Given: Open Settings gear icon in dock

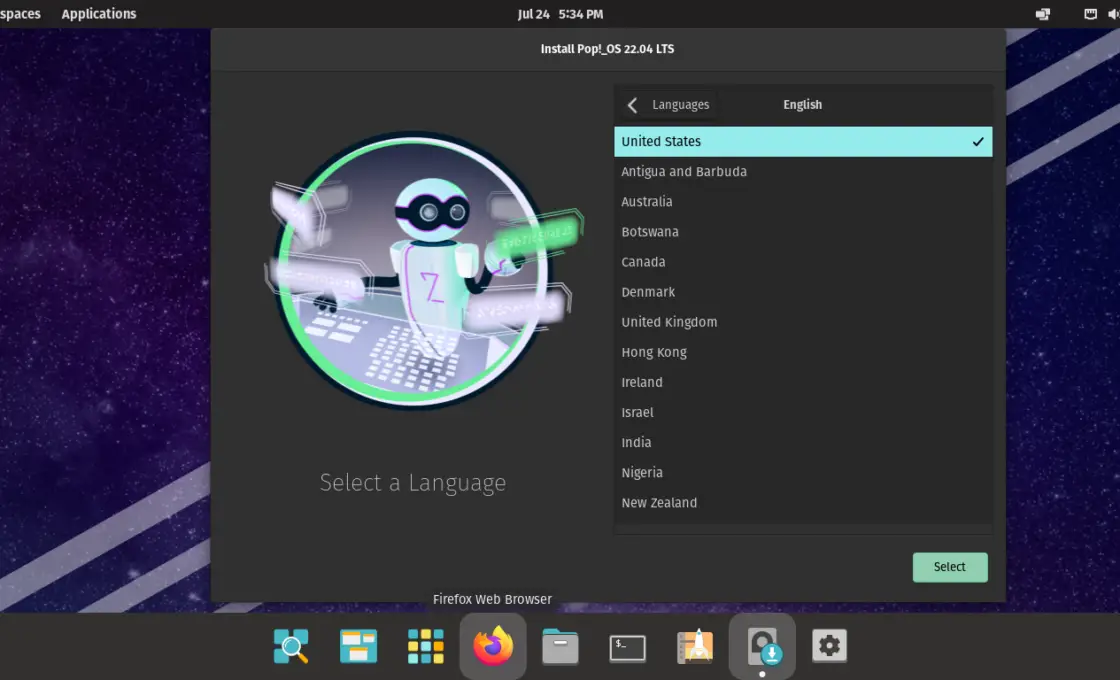Looking at the screenshot, I should point(829,646).
